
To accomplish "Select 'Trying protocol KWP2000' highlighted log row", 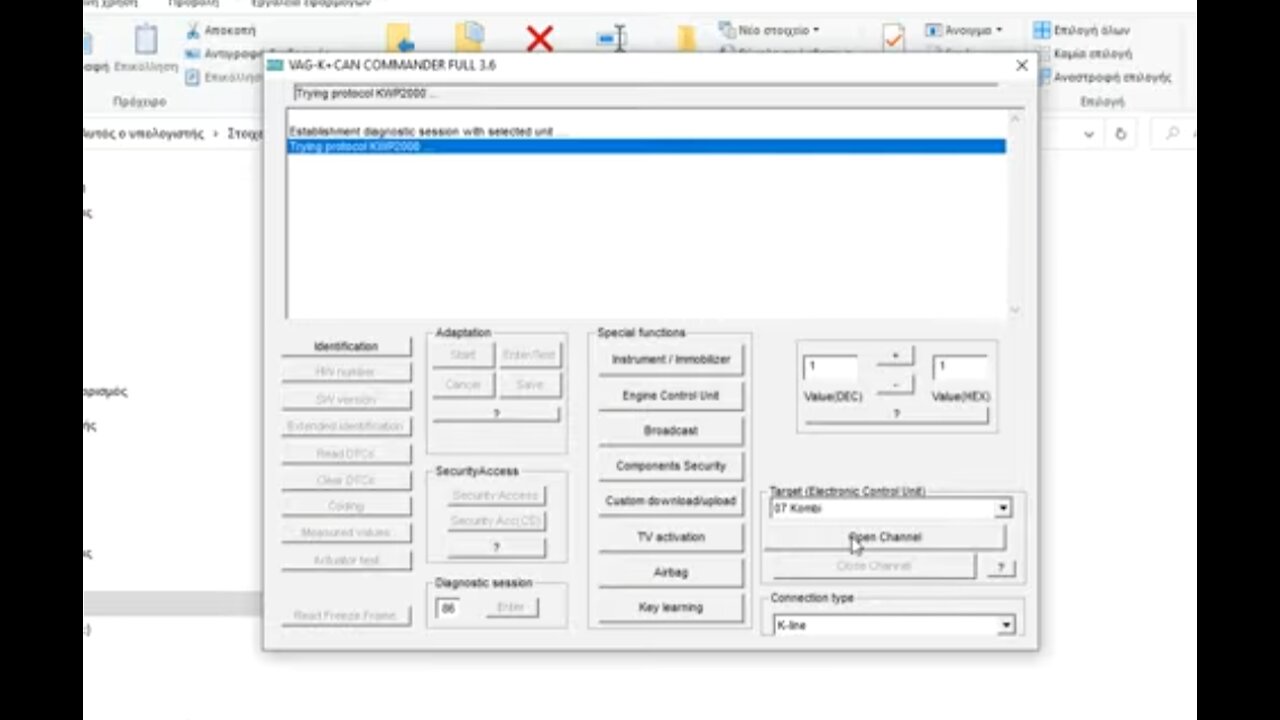I will (646, 147).
